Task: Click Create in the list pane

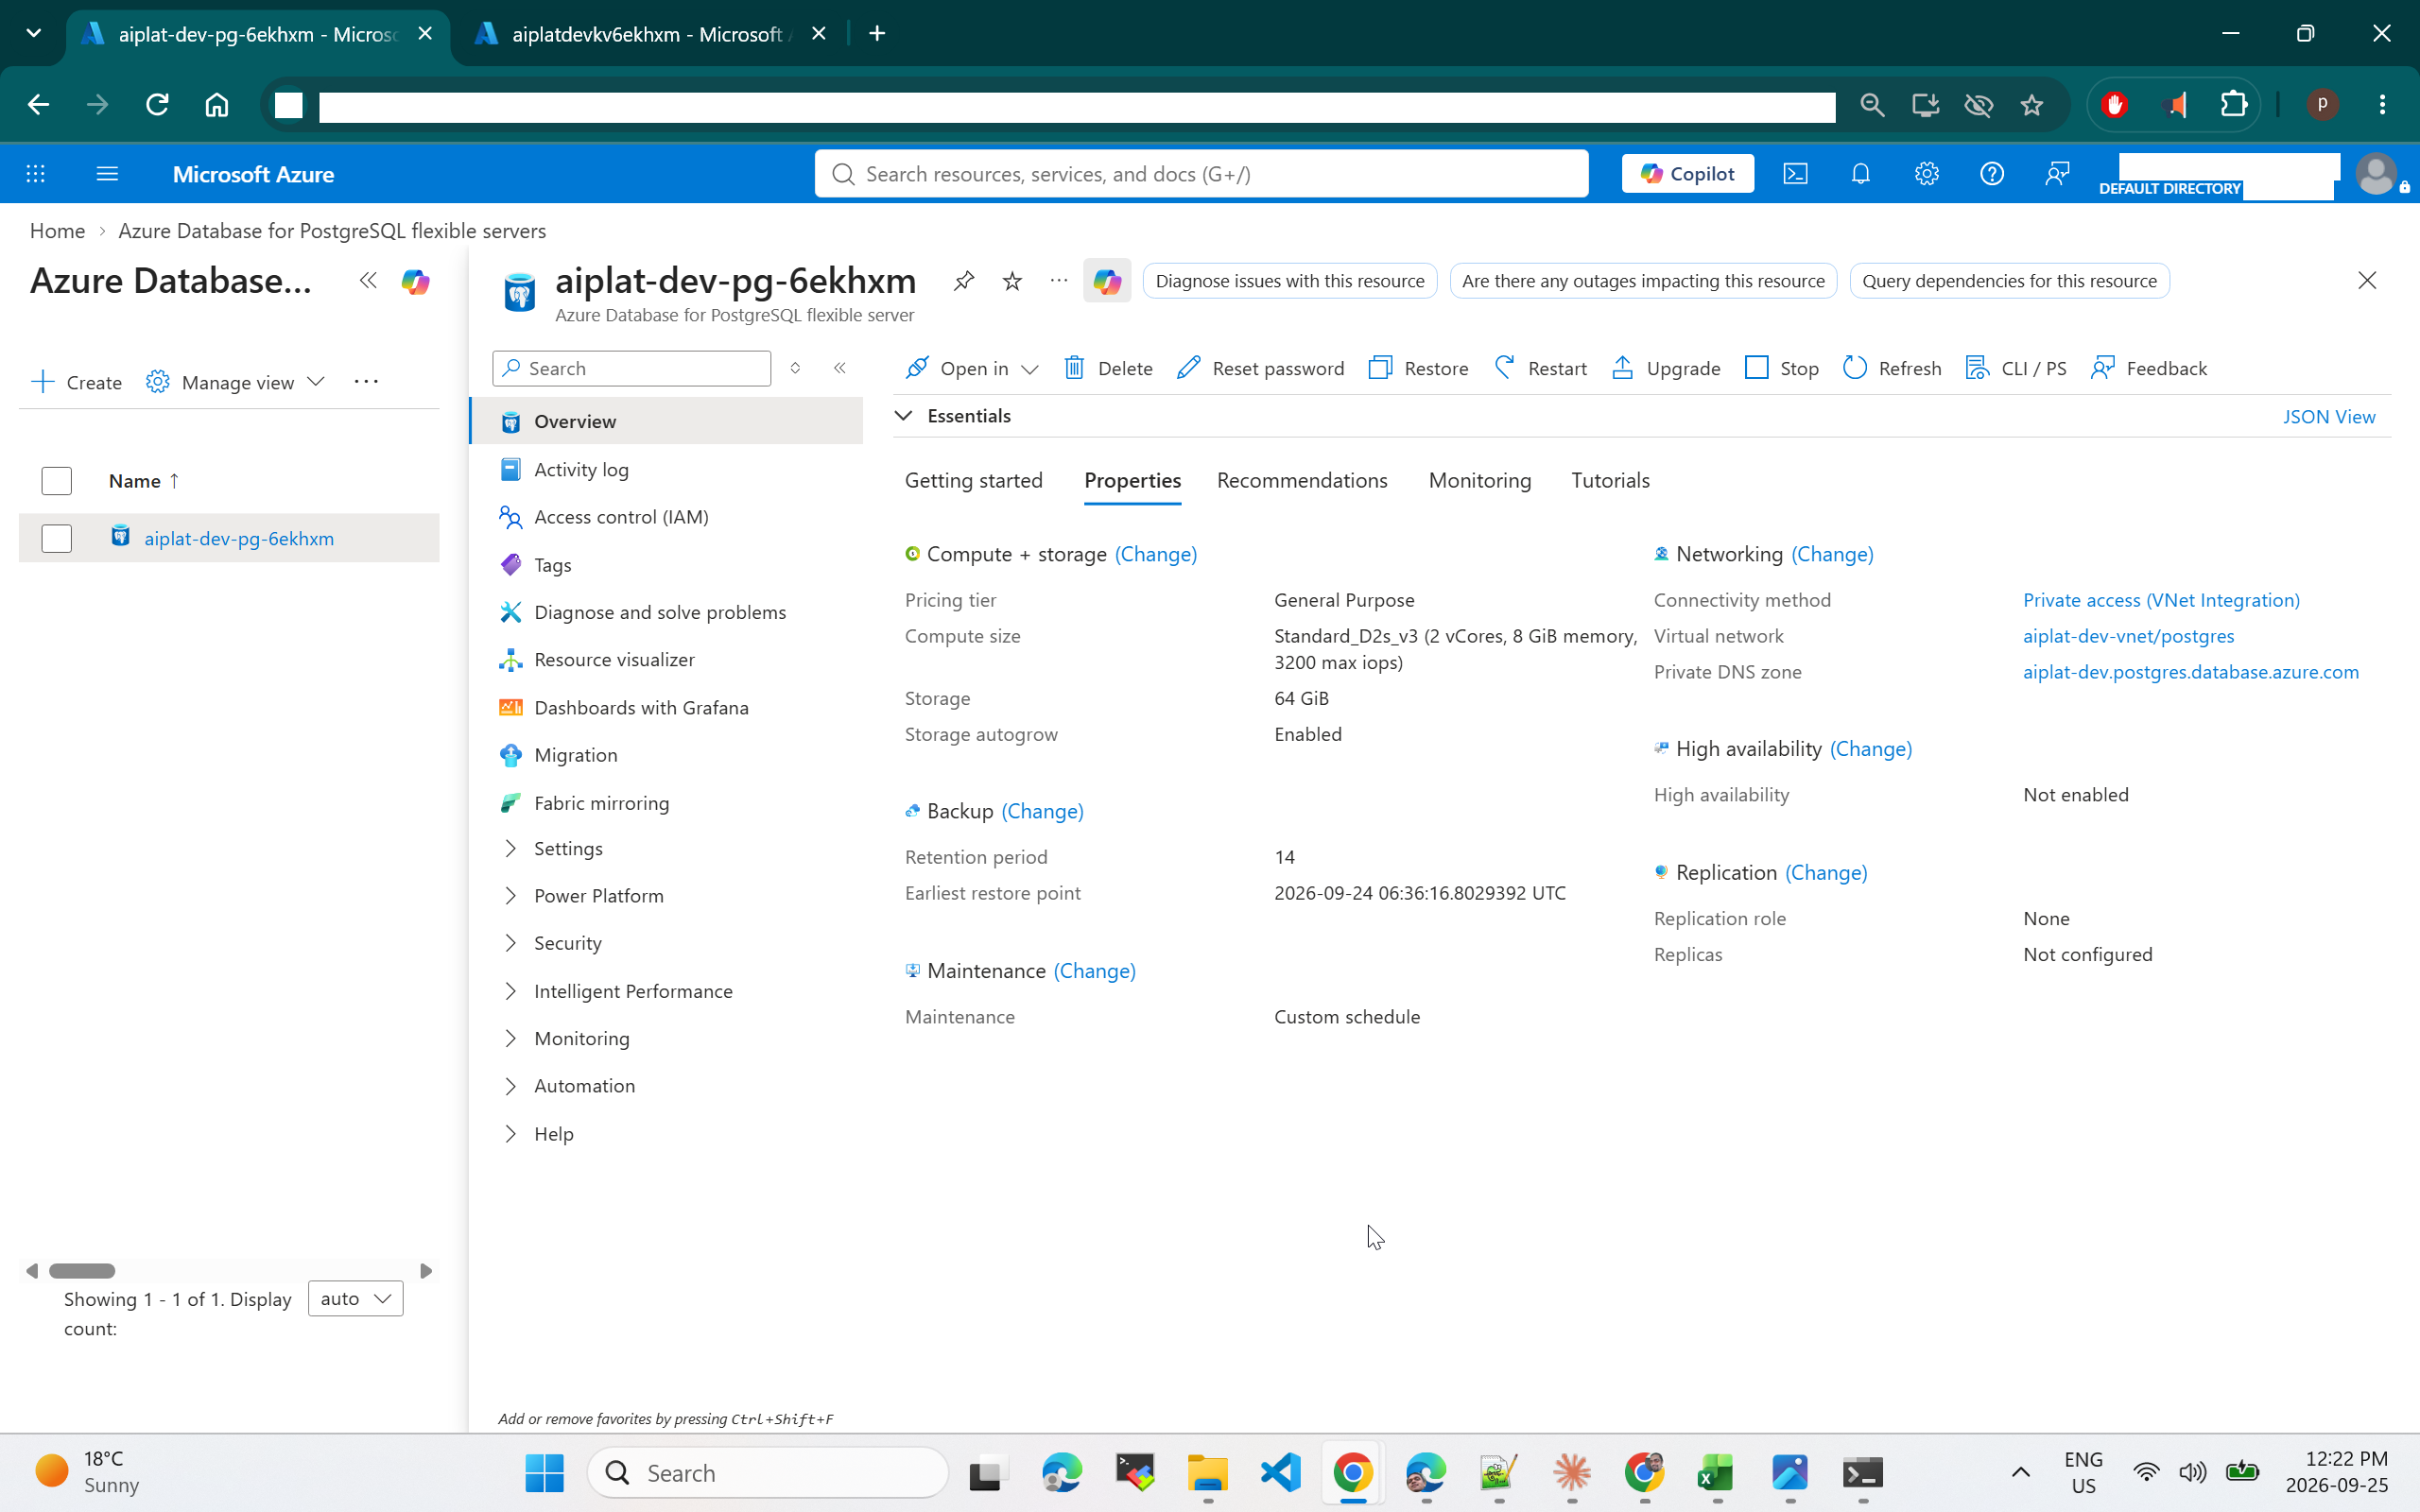Action: [77, 382]
